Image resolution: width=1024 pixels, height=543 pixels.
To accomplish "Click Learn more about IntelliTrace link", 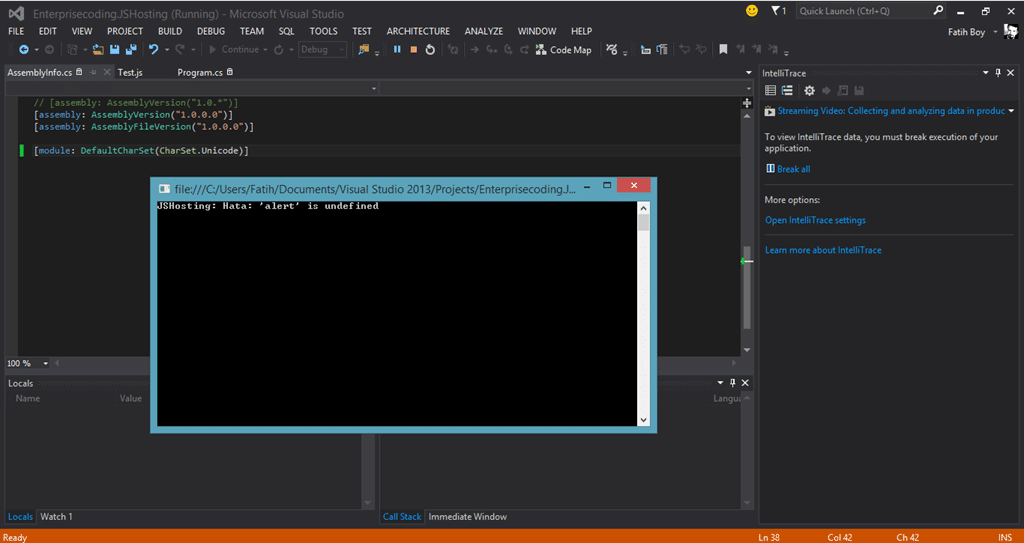I will 823,250.
